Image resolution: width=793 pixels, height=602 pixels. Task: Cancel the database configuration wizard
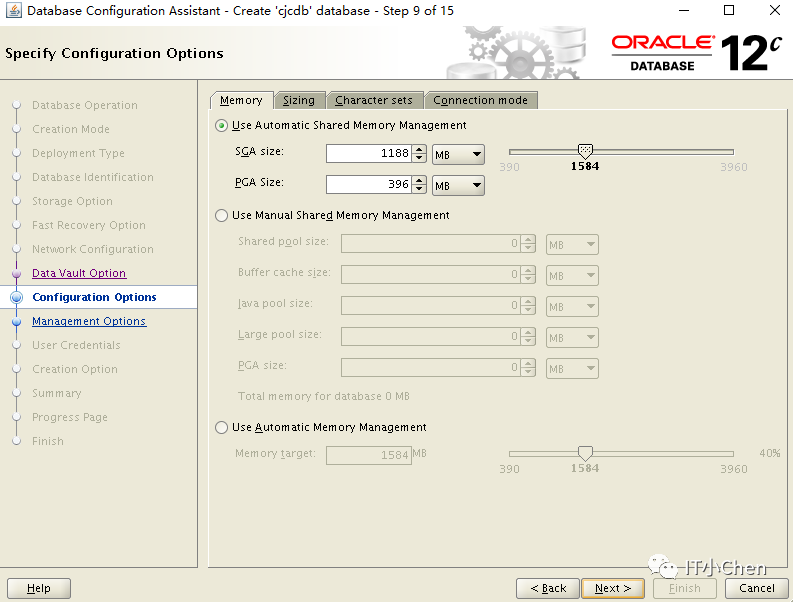pos(757,588)
